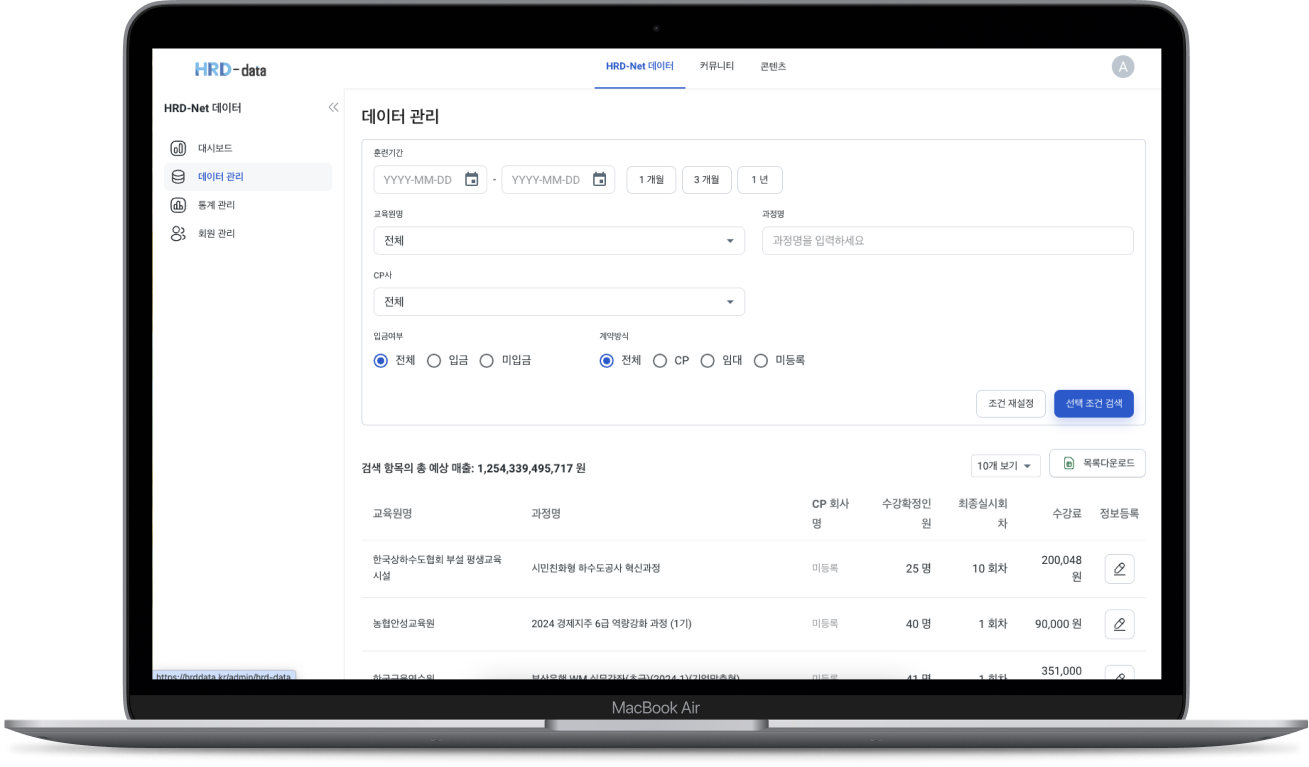Image resolution: width=1309 pixels, height=767 pixels.
Task: Select 전체 radio under 입금여부
Action: click(380, 361)
